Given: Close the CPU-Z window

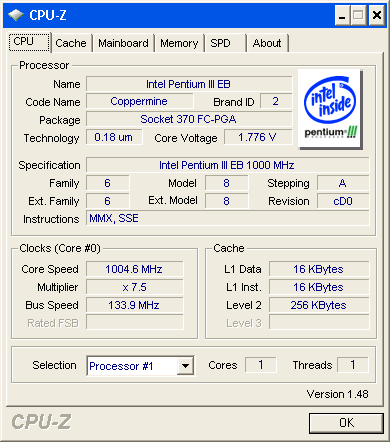Looking at the screenshot, I should (x=377, y=15).
